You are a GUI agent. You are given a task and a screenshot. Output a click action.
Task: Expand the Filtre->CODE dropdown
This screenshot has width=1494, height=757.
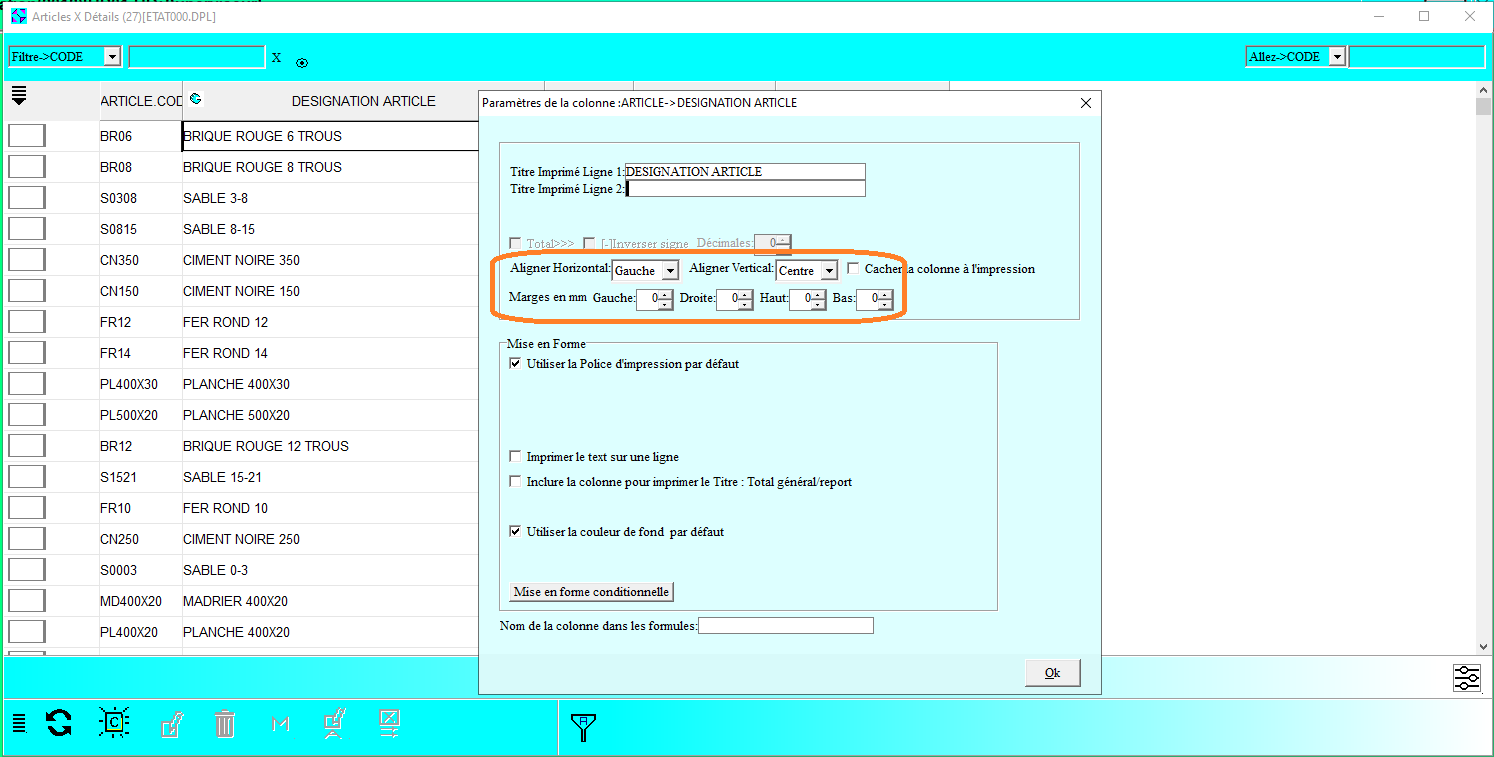111,57
